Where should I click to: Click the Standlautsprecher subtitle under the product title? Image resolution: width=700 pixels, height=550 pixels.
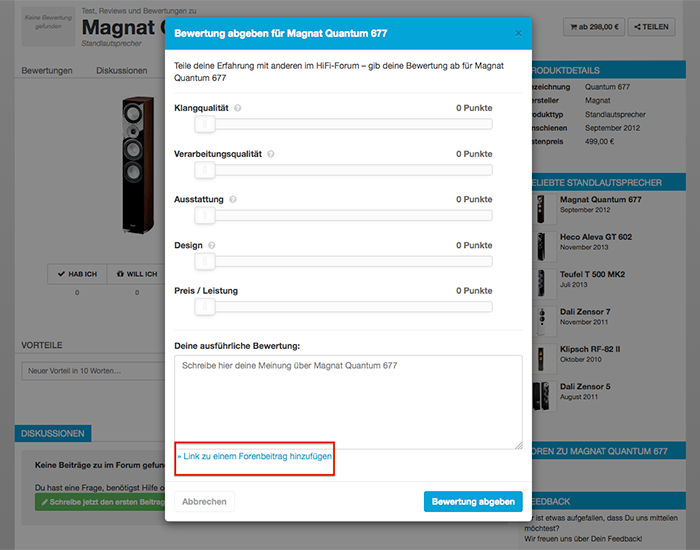click(x=111, y=44)
